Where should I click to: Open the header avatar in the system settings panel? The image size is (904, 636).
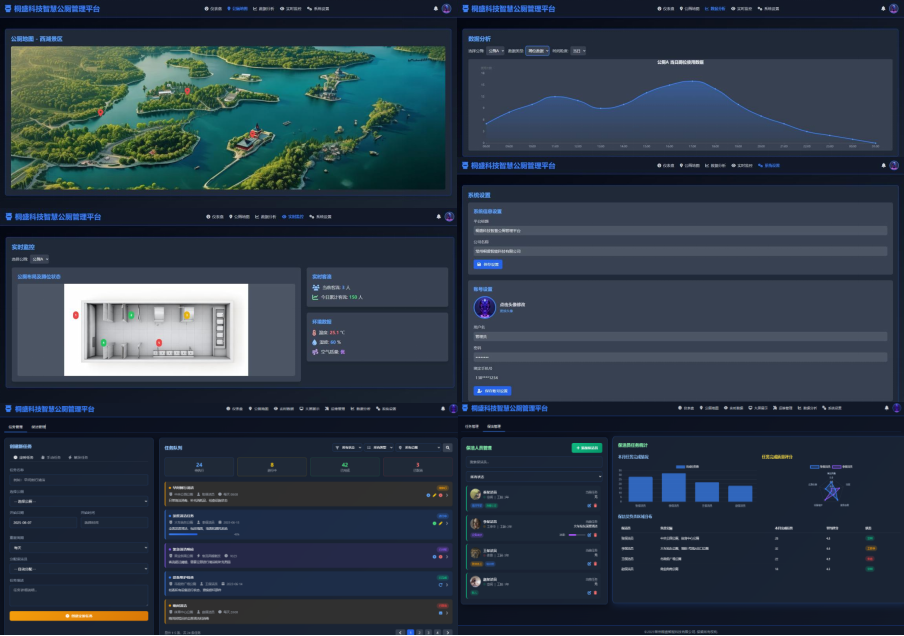tap(894, 165)
